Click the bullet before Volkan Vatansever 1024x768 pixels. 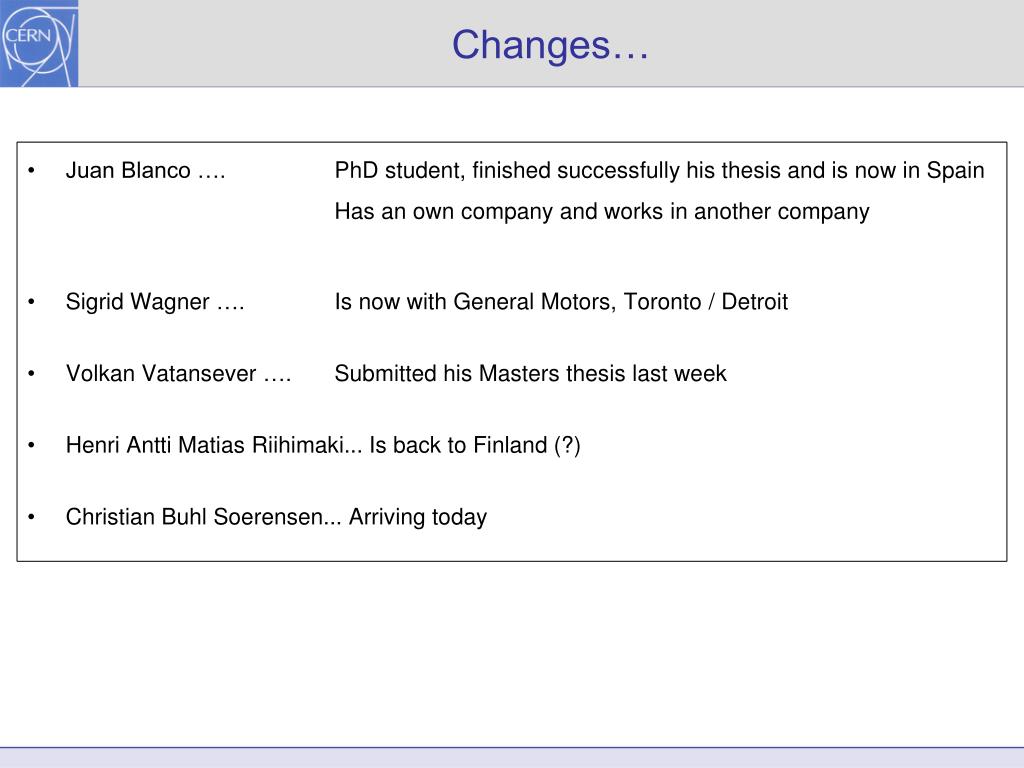tap(31, 374)
